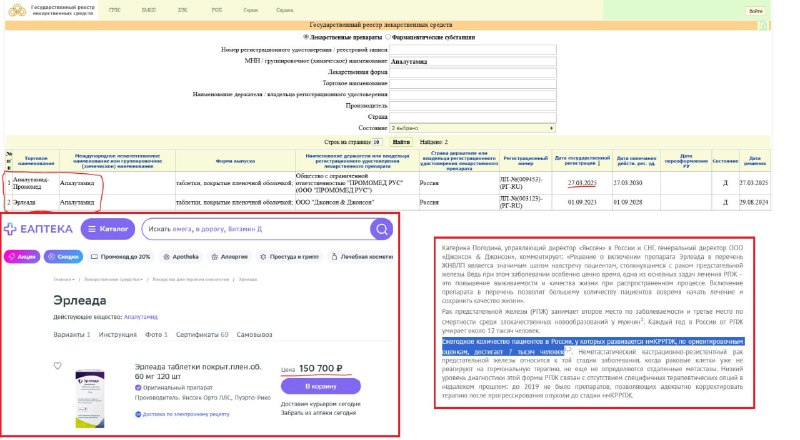Open the Состояние dropdown
This screenshot has width=800, height=440.
[472, 128]
